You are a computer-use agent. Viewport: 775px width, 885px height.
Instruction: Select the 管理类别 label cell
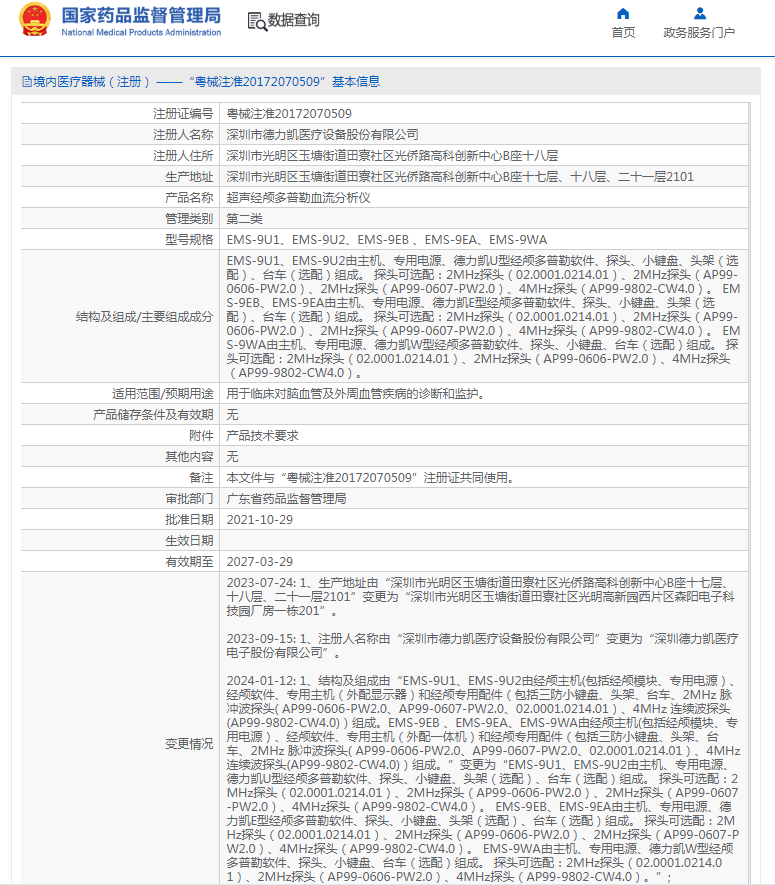[x=120, y=218]
